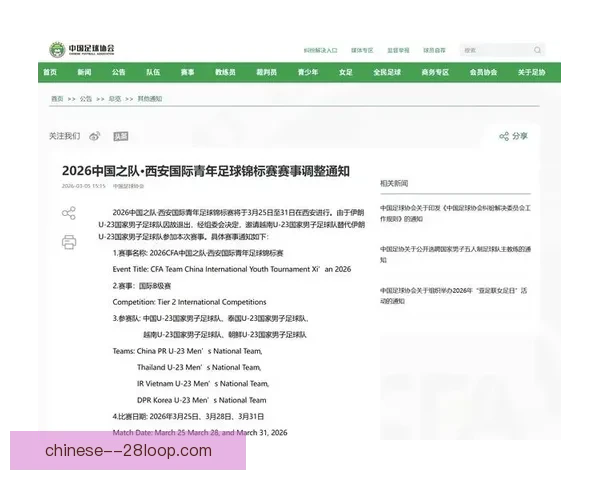Click the line 'Competition: Tier 2 International Competitions'
Image resolution: width=600 pixels, height=480 pixels.
pyautogui.click(x=189, y=302)
